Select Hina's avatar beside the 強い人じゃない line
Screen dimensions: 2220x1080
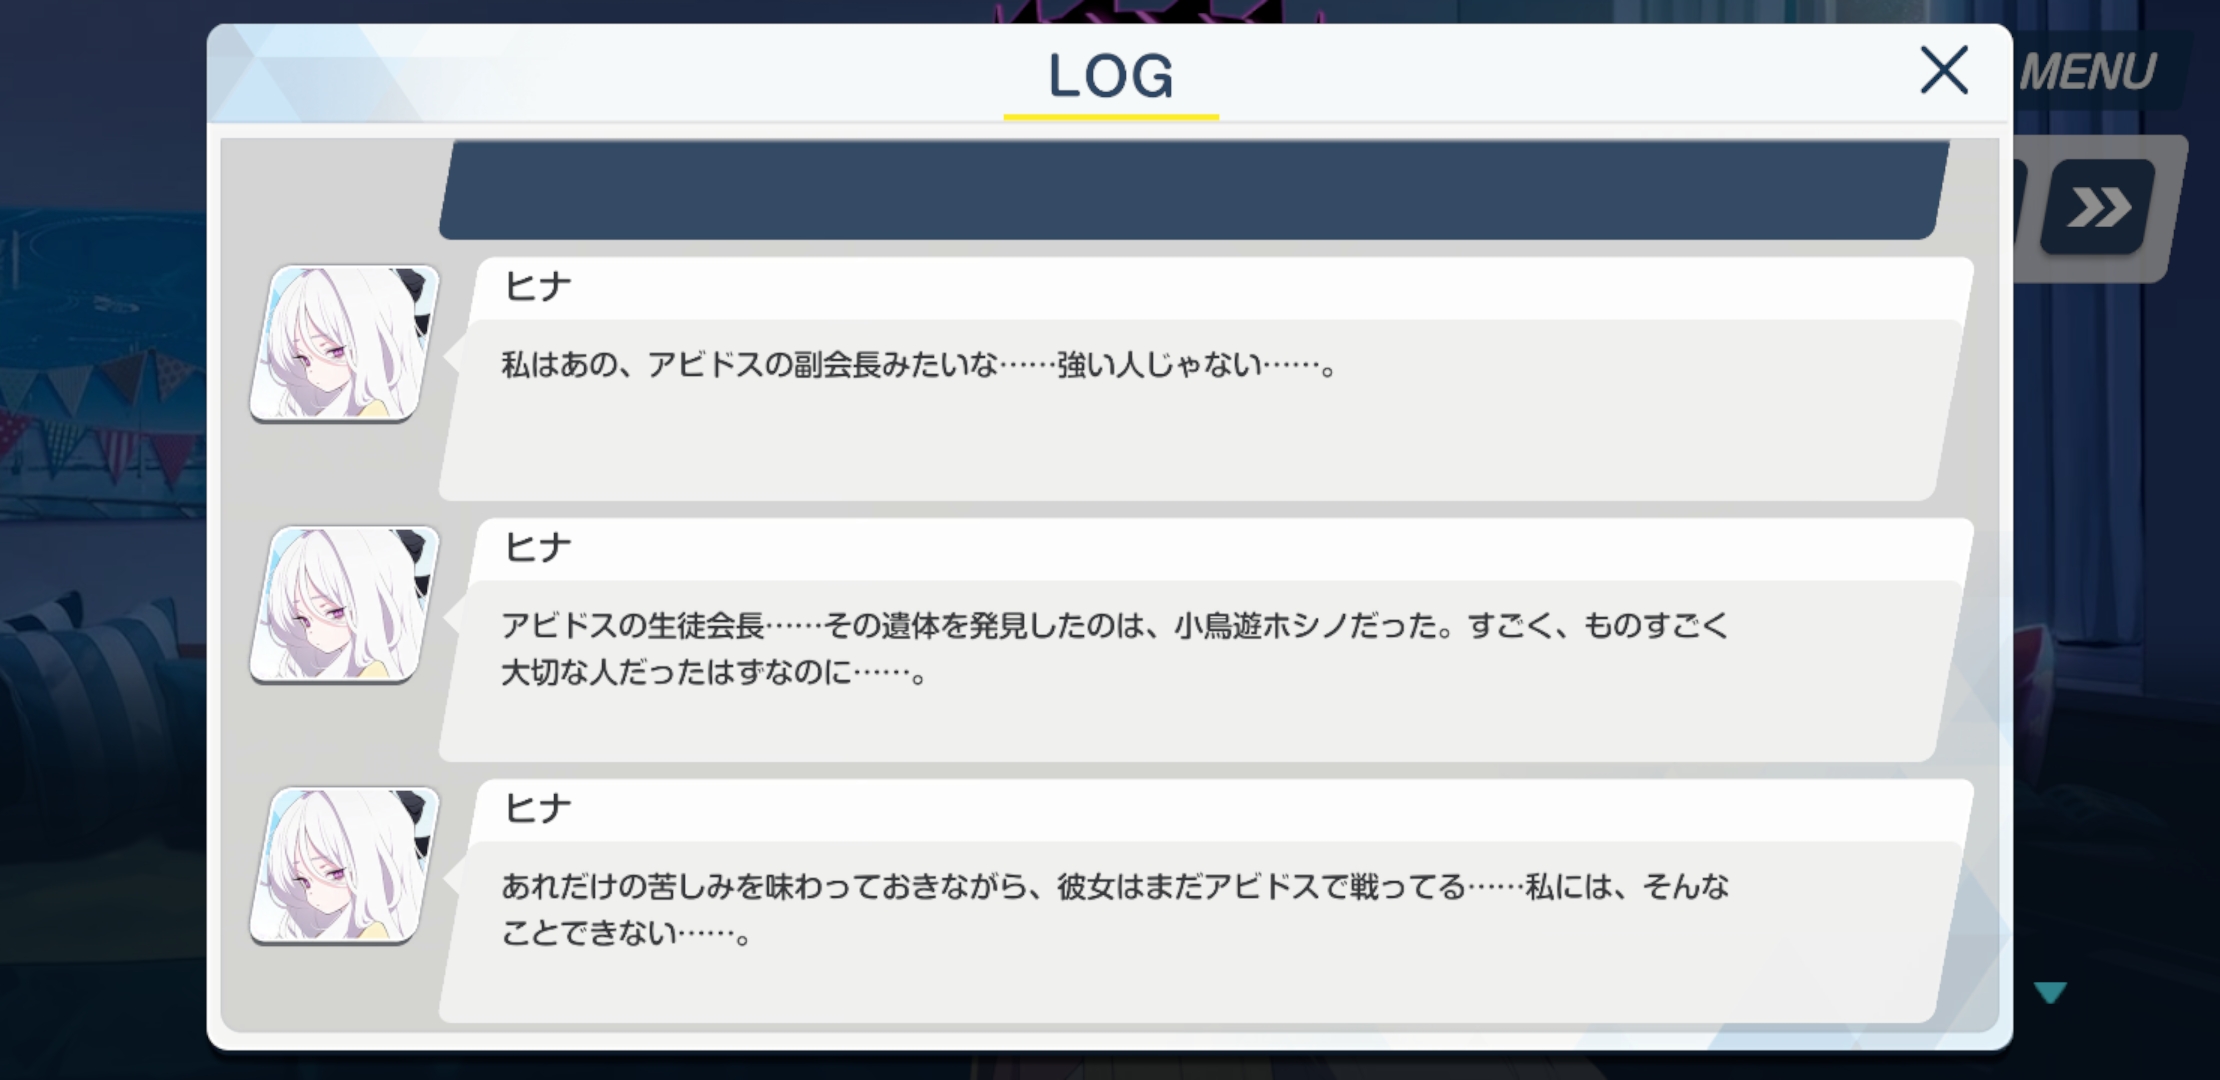point(344,343)
